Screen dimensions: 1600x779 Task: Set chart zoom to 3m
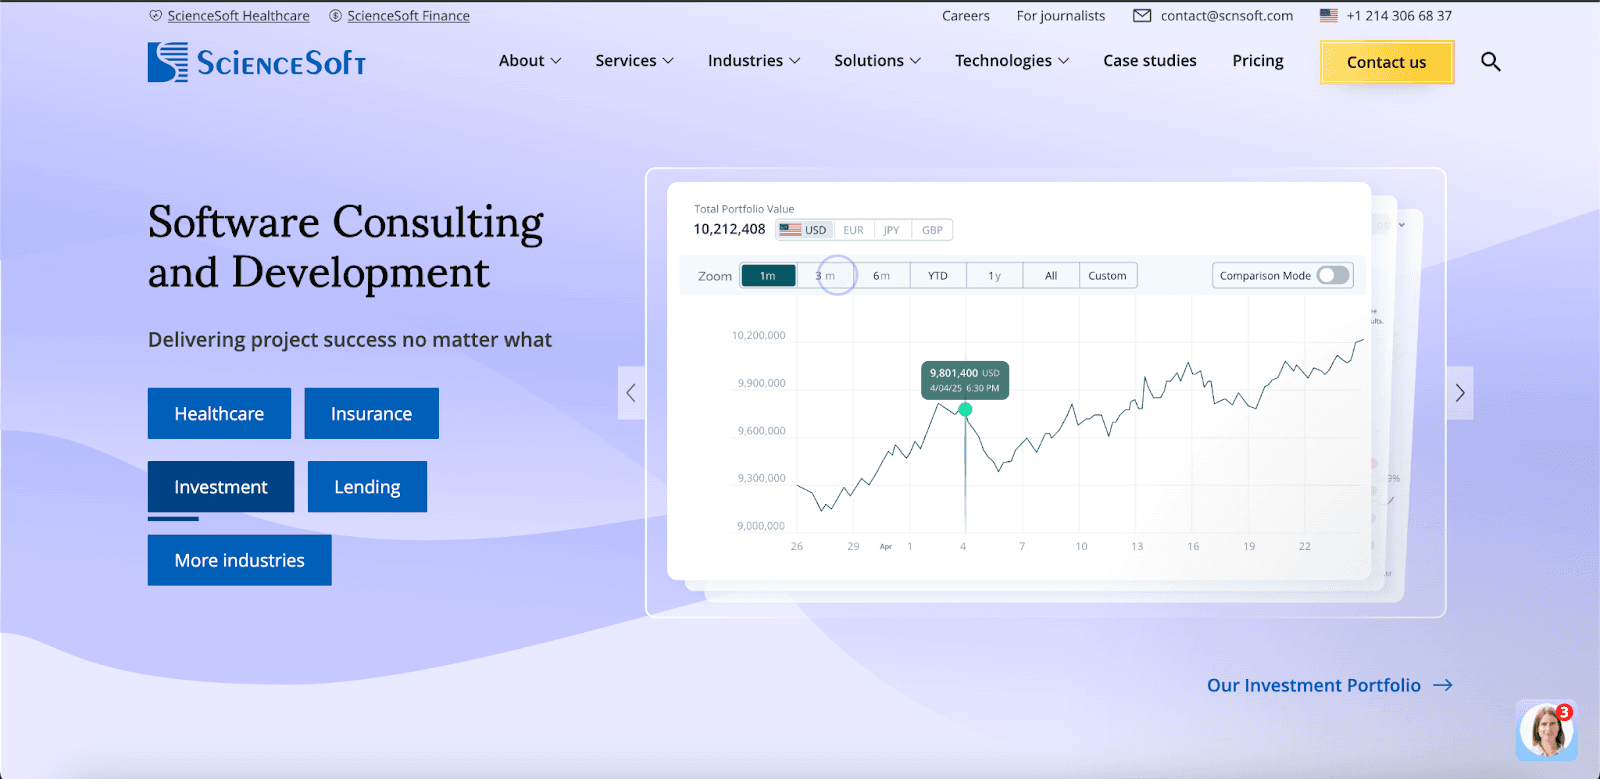[x=825, y=276]
